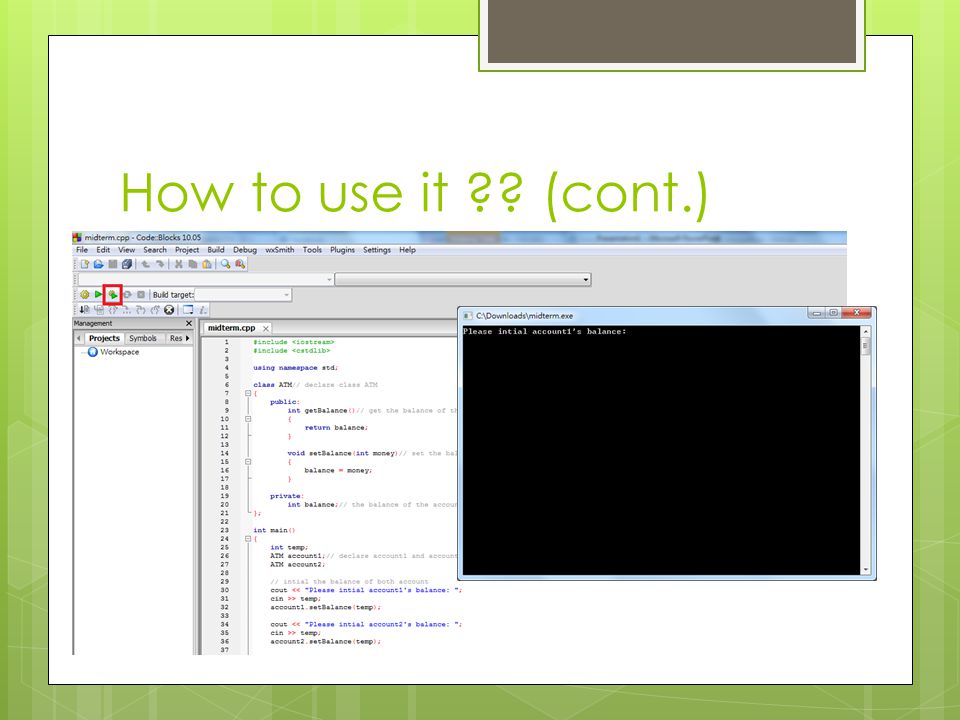Open the Debug menu
Viewport: 960px width, 720px height.
click(x=245, y=250)
